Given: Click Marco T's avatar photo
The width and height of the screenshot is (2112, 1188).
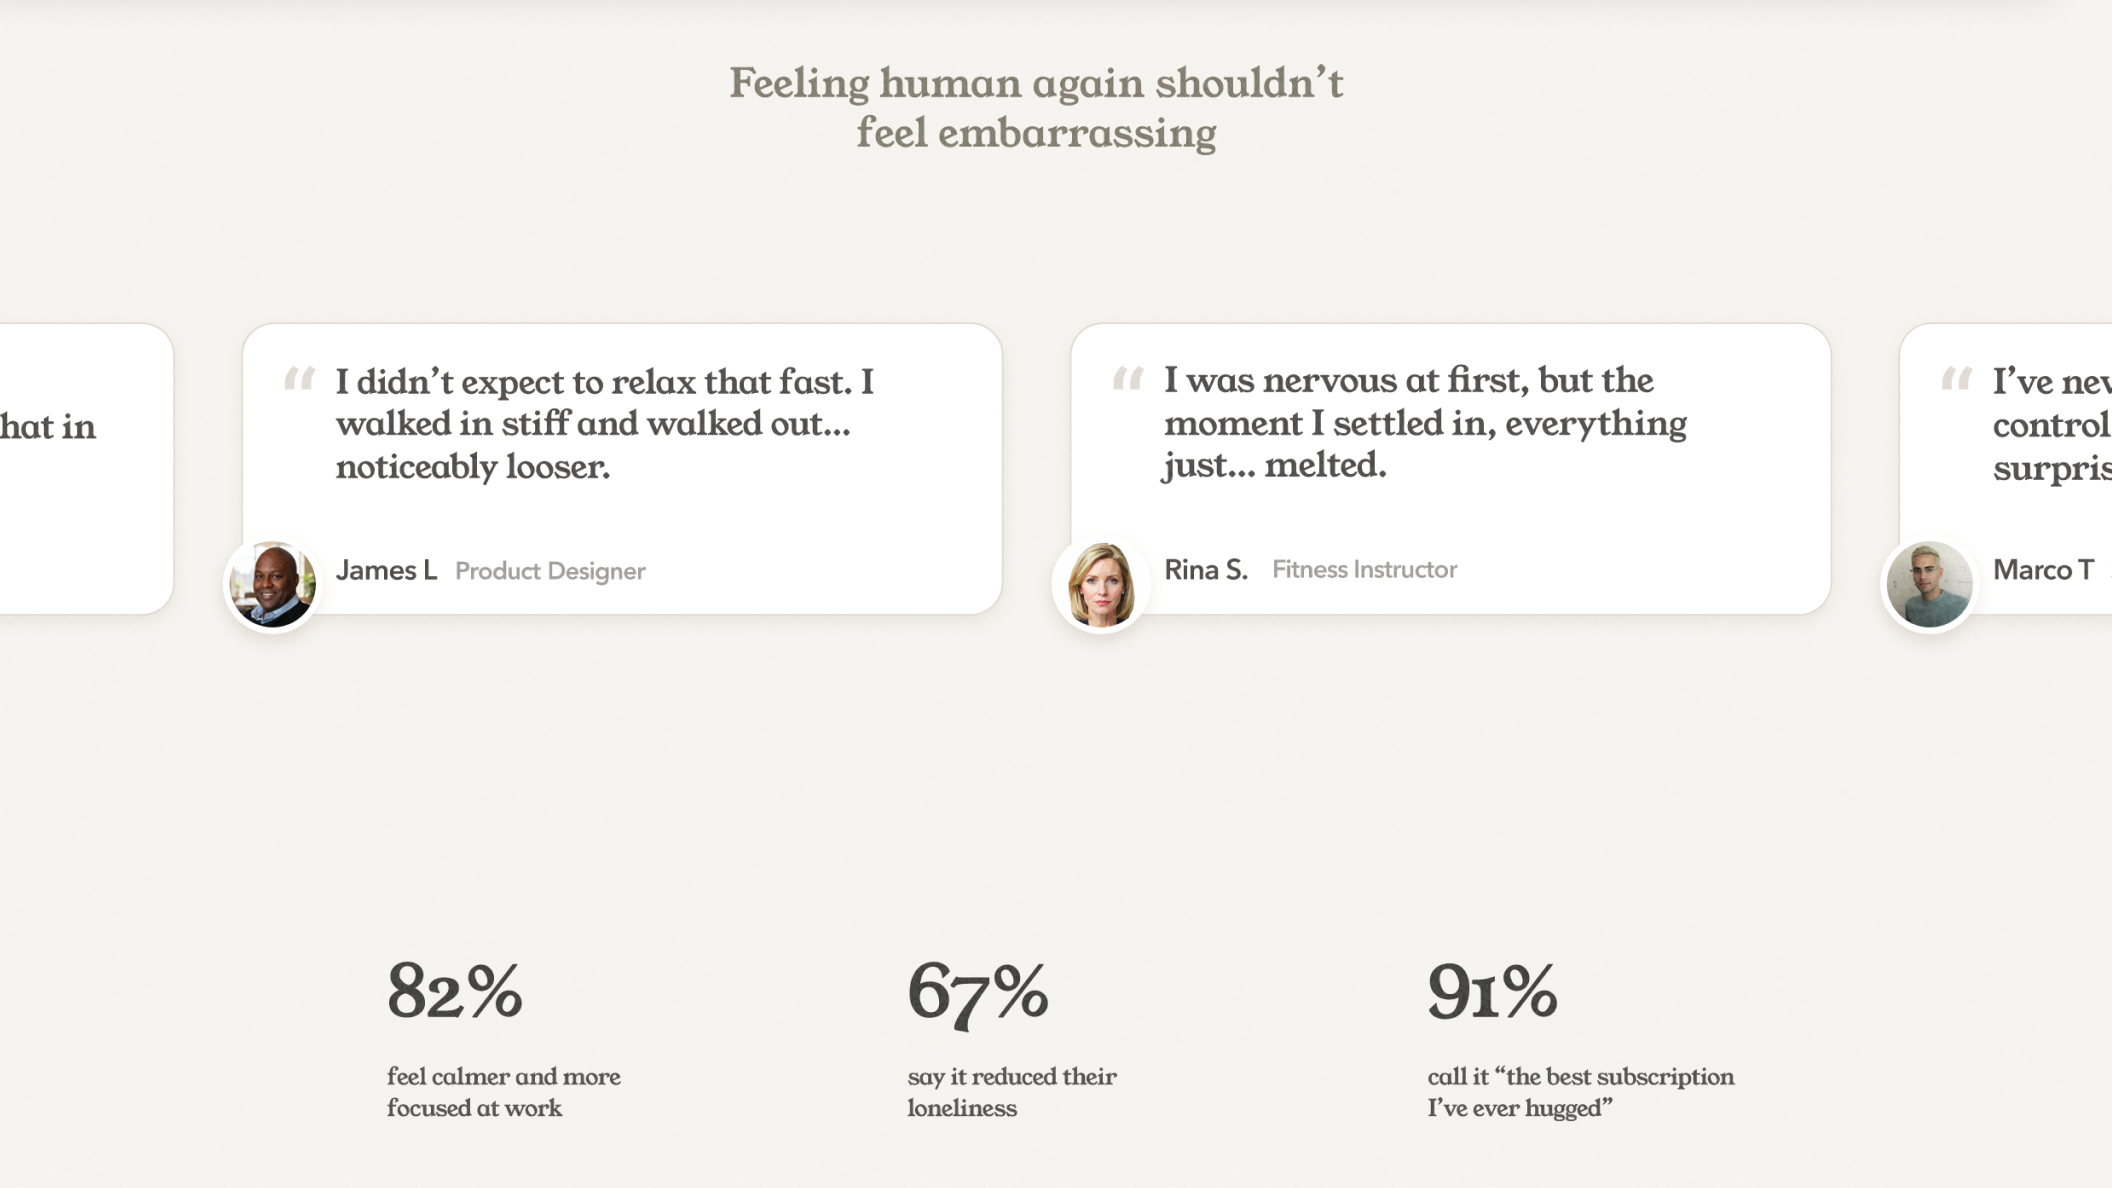Looking at the screenshot, I should [1928, 584].
